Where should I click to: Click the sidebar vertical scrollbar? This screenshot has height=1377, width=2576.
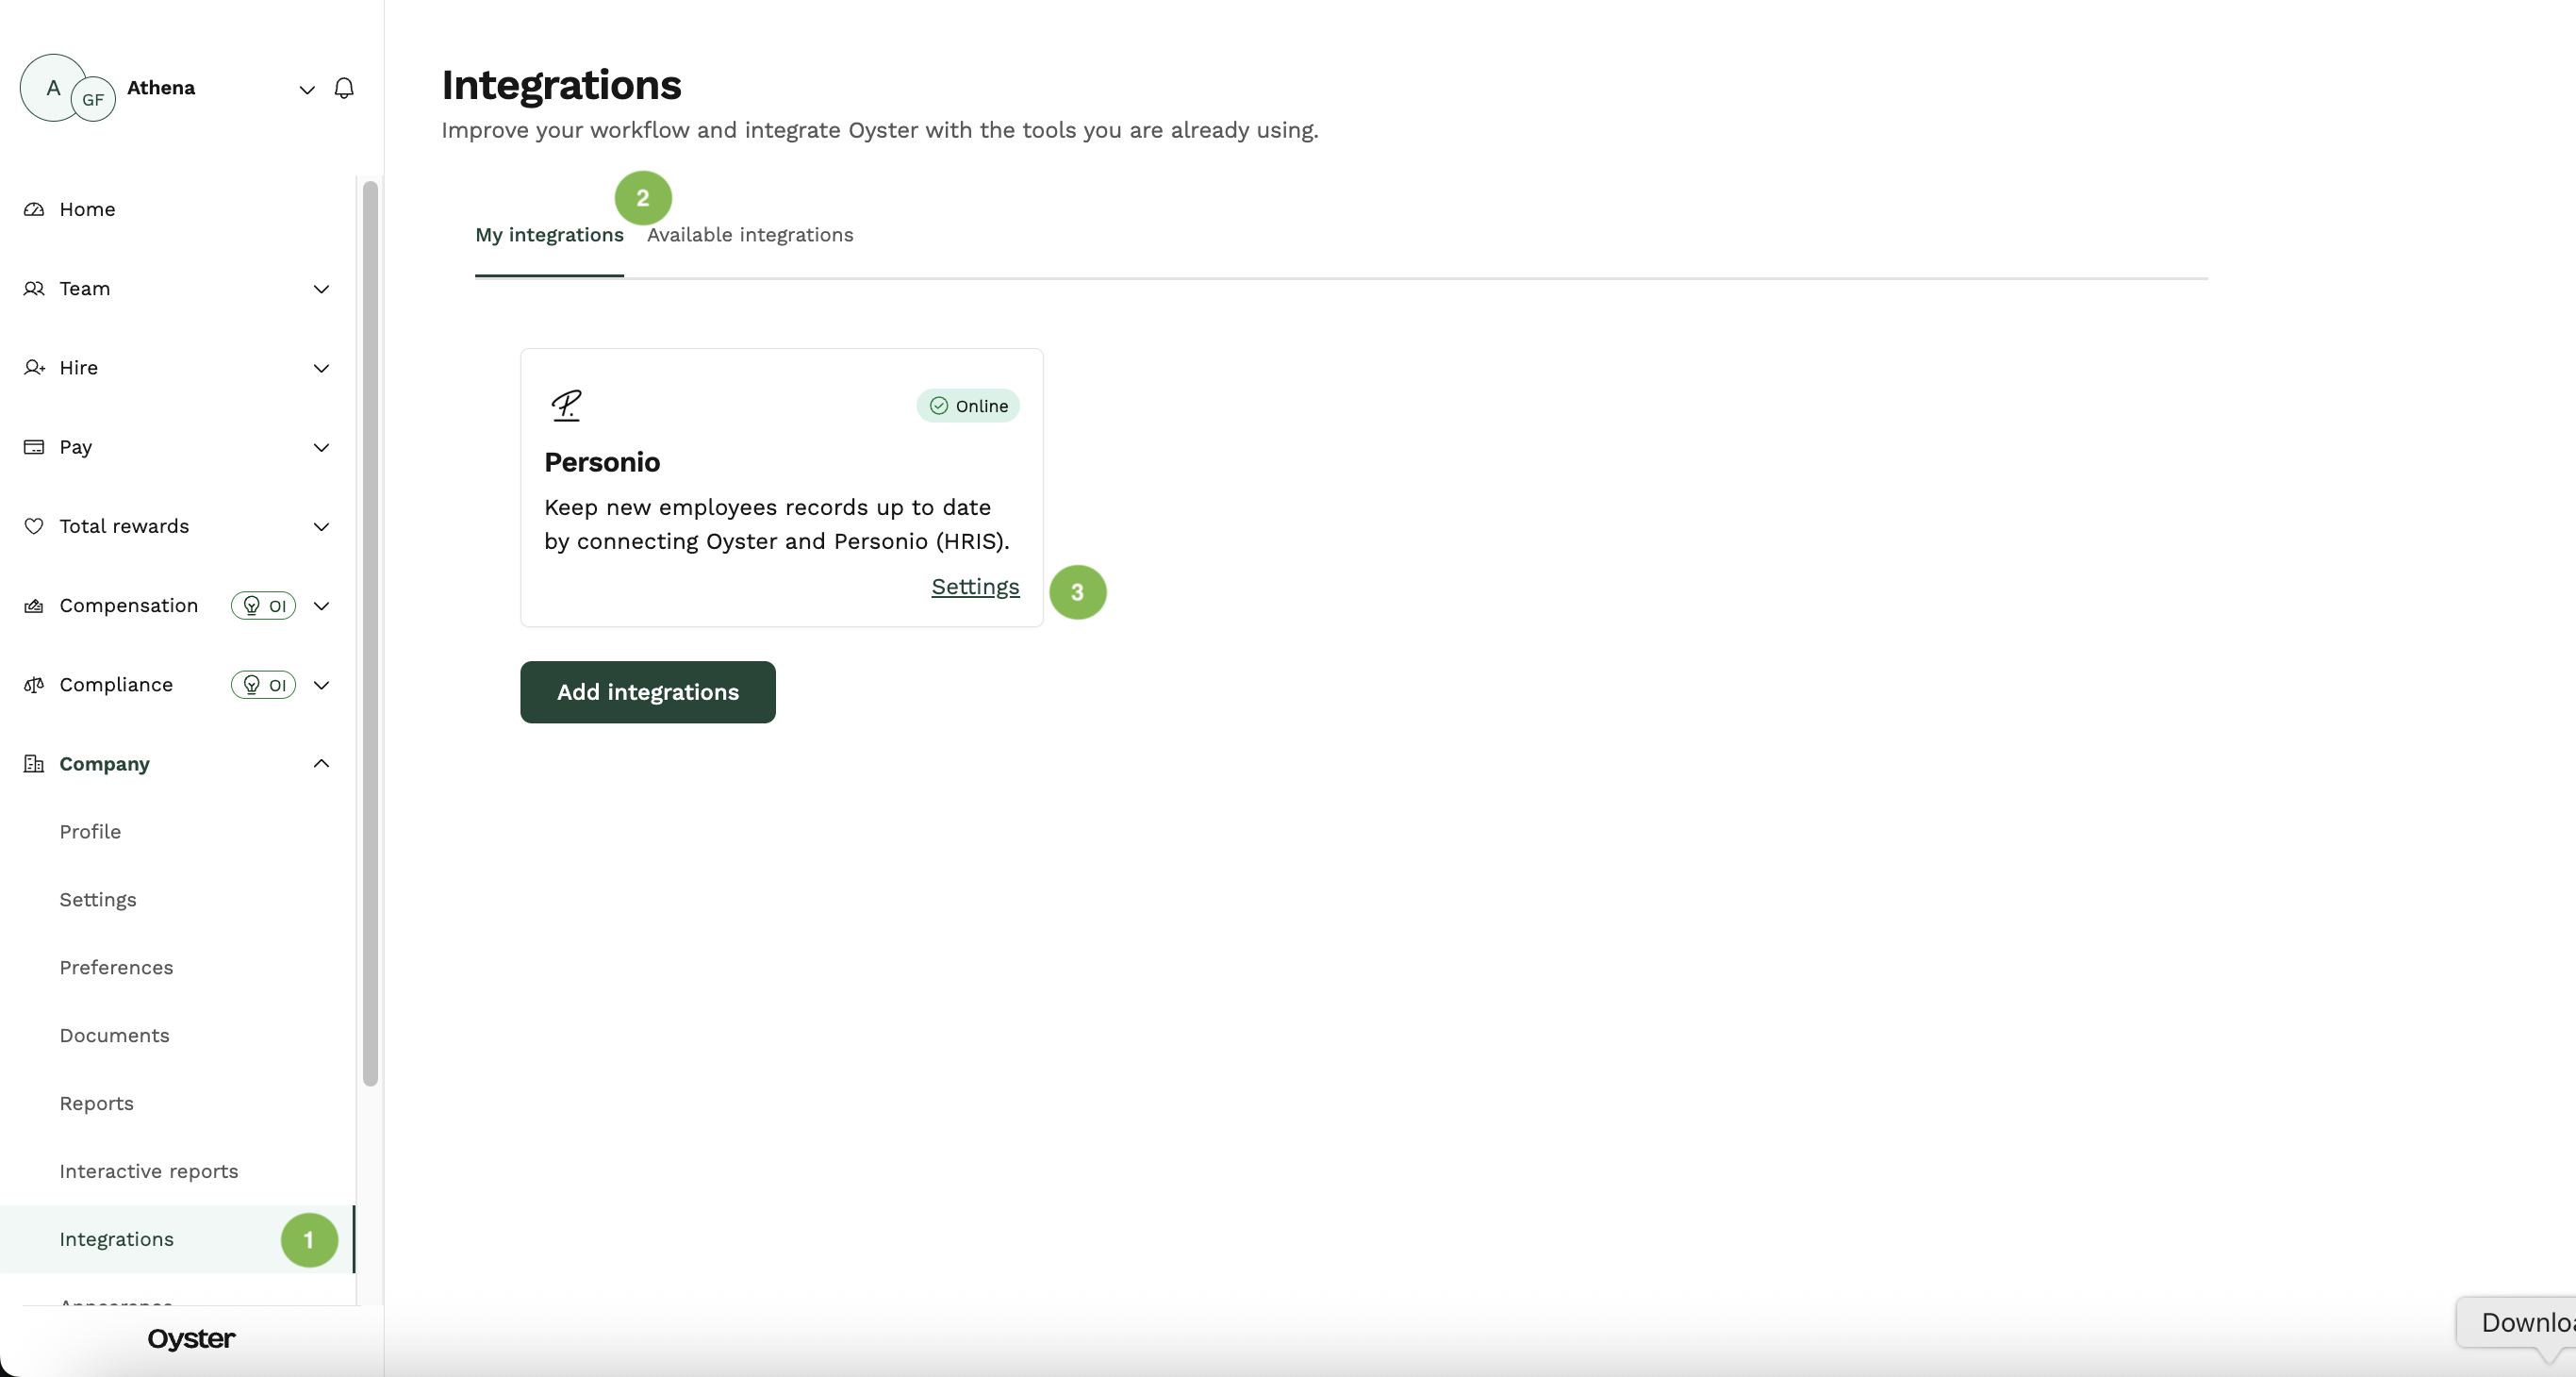pos(370,632)
